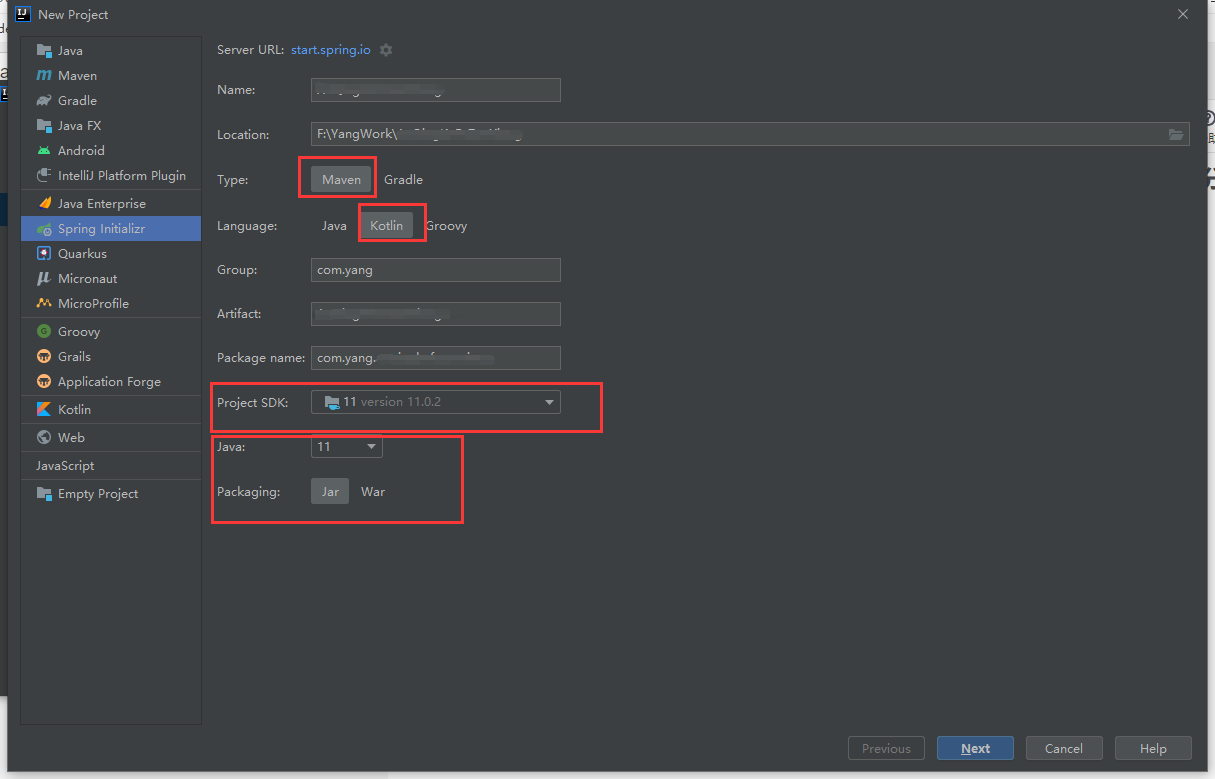Pick the Android robot icon
Image resolution: width=1215 pixels, height=779 pixels.
[x=44, y=150]
